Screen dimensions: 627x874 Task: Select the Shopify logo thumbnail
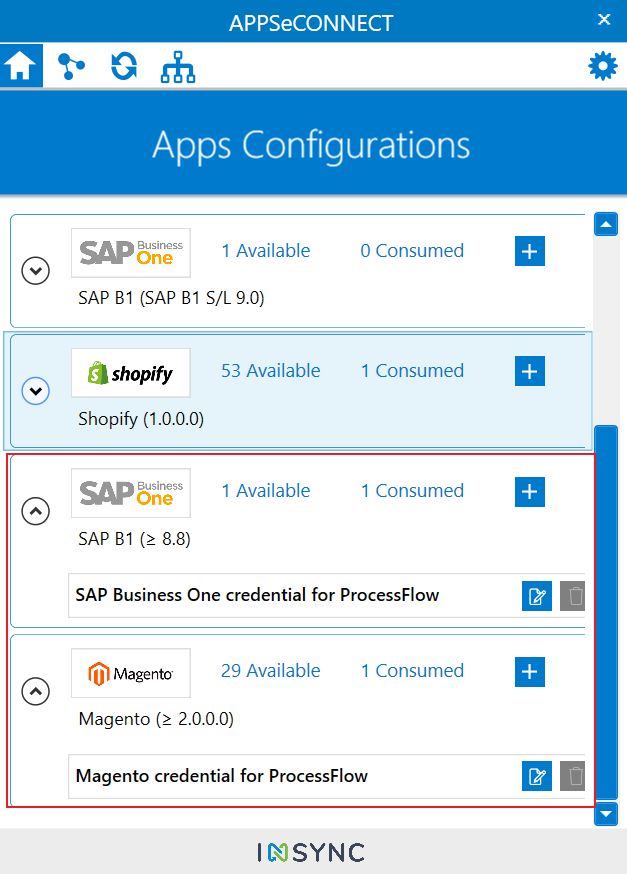pyautogui.click(x=130, y=373)
